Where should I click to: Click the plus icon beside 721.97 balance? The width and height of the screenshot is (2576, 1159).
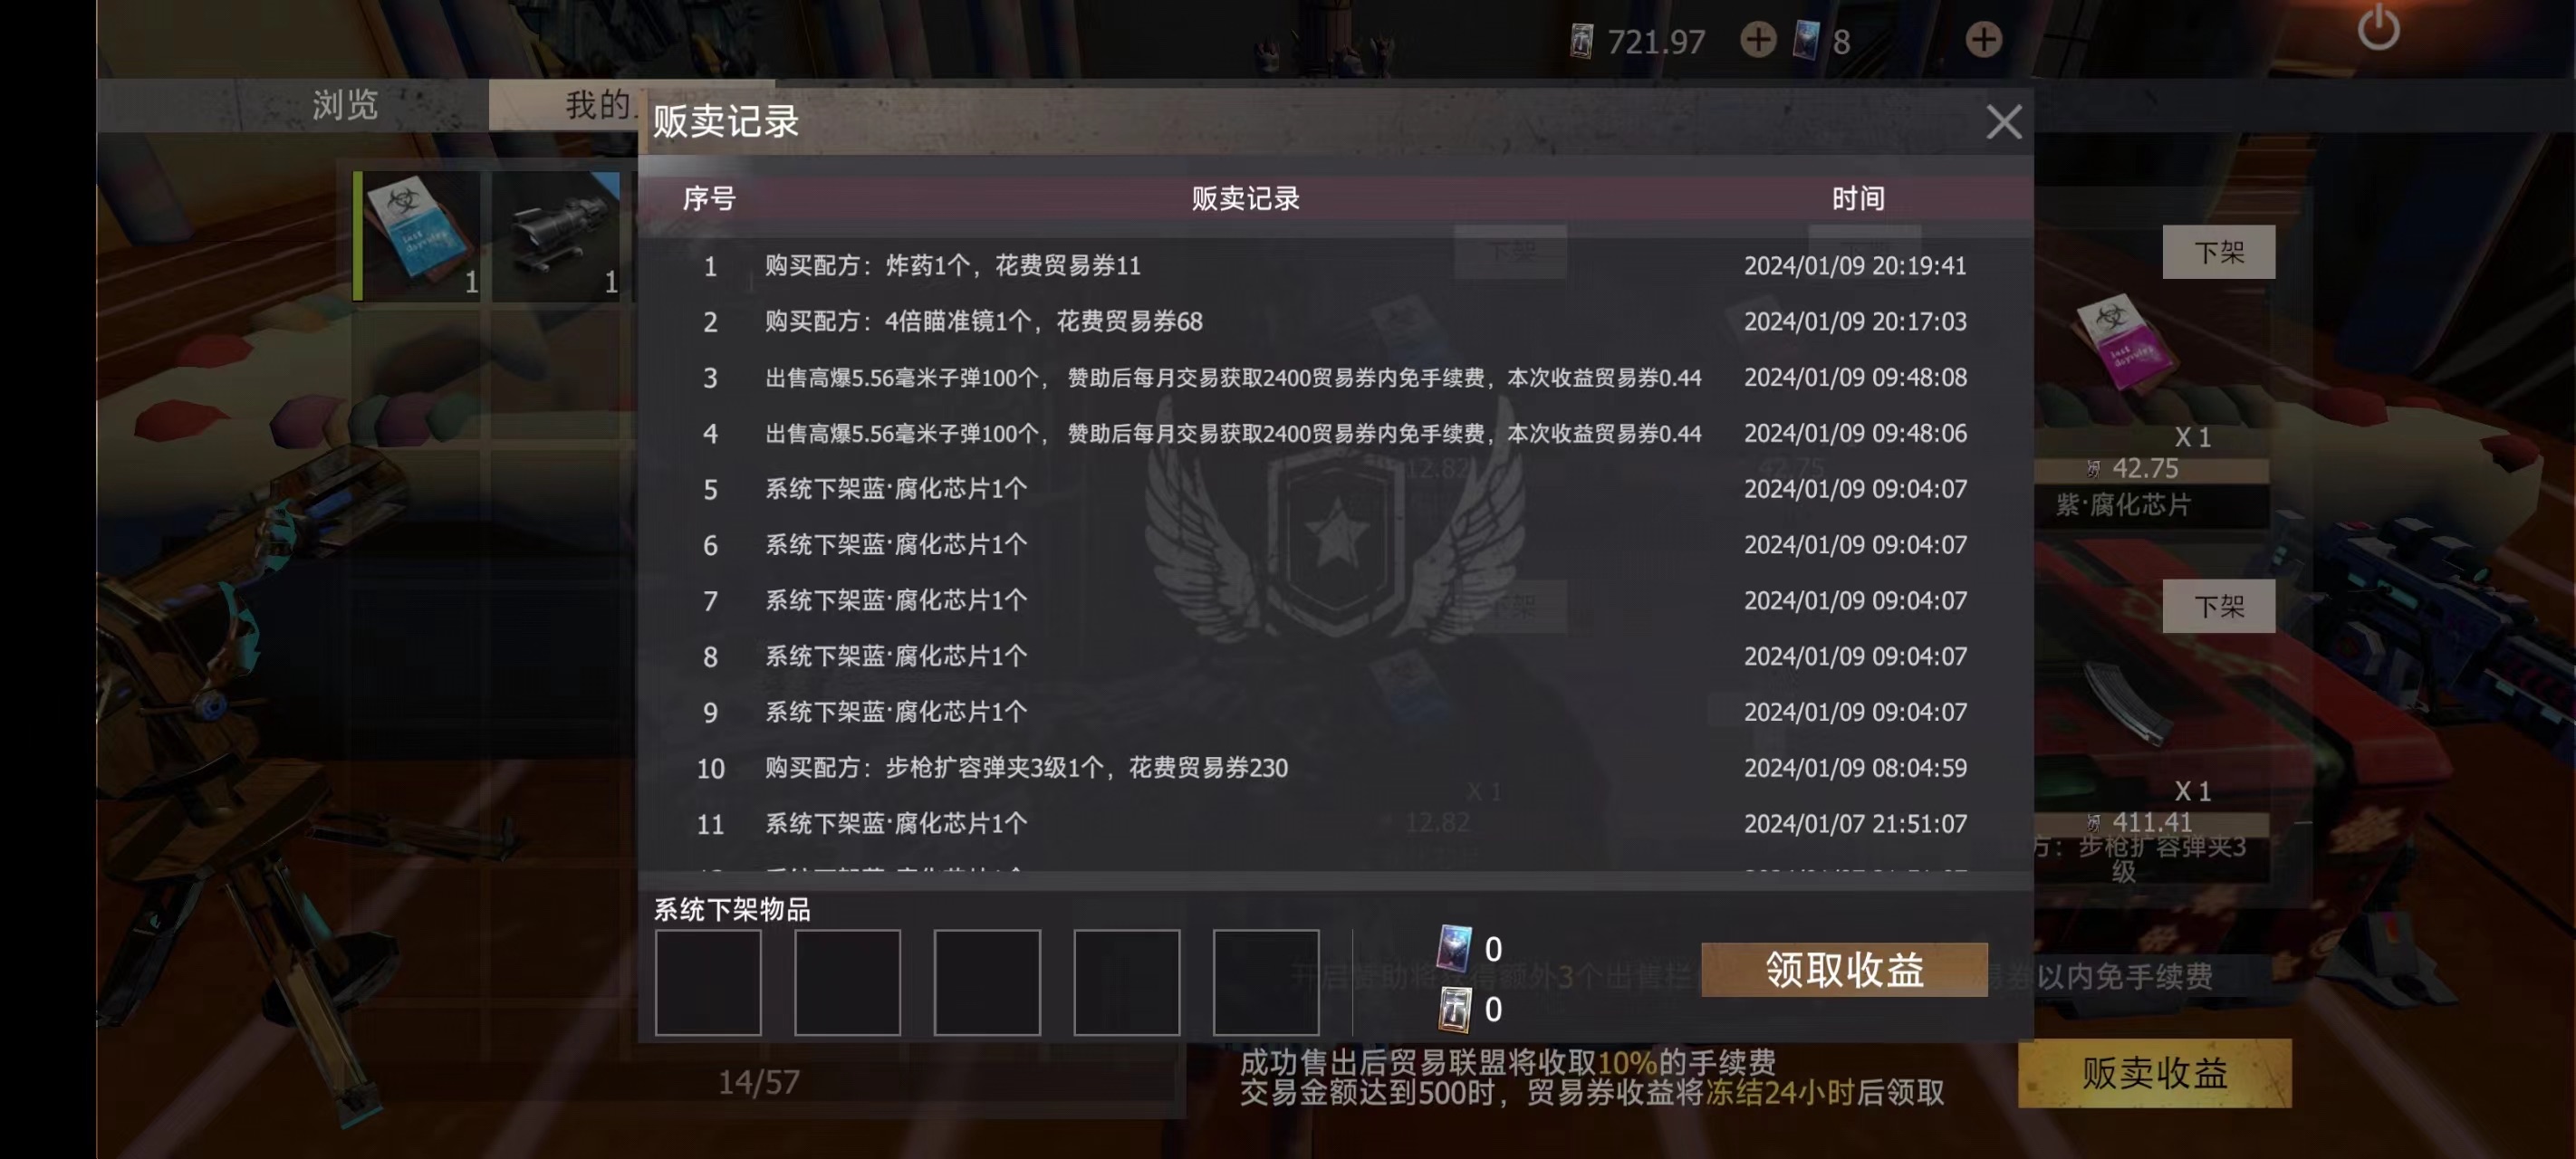(x=1758, y=40)
